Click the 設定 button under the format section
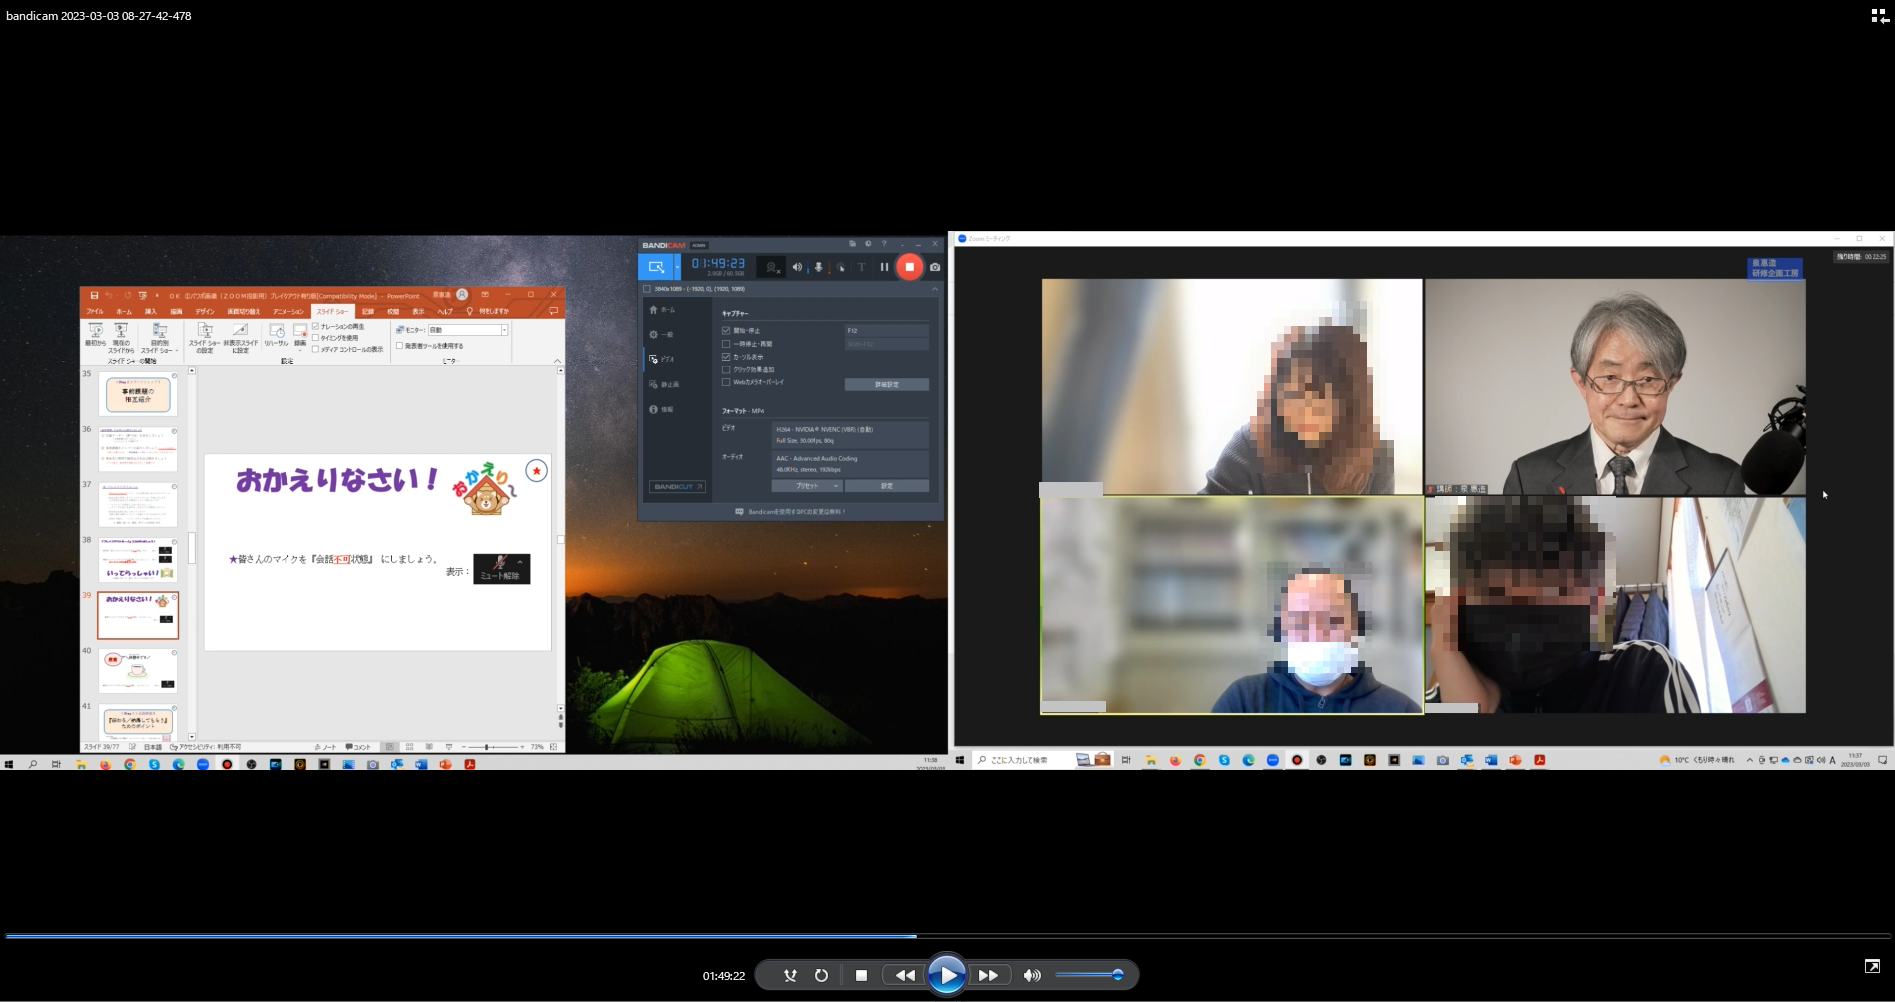This screenshot has height=1002, width=1895. coord(887,486)
